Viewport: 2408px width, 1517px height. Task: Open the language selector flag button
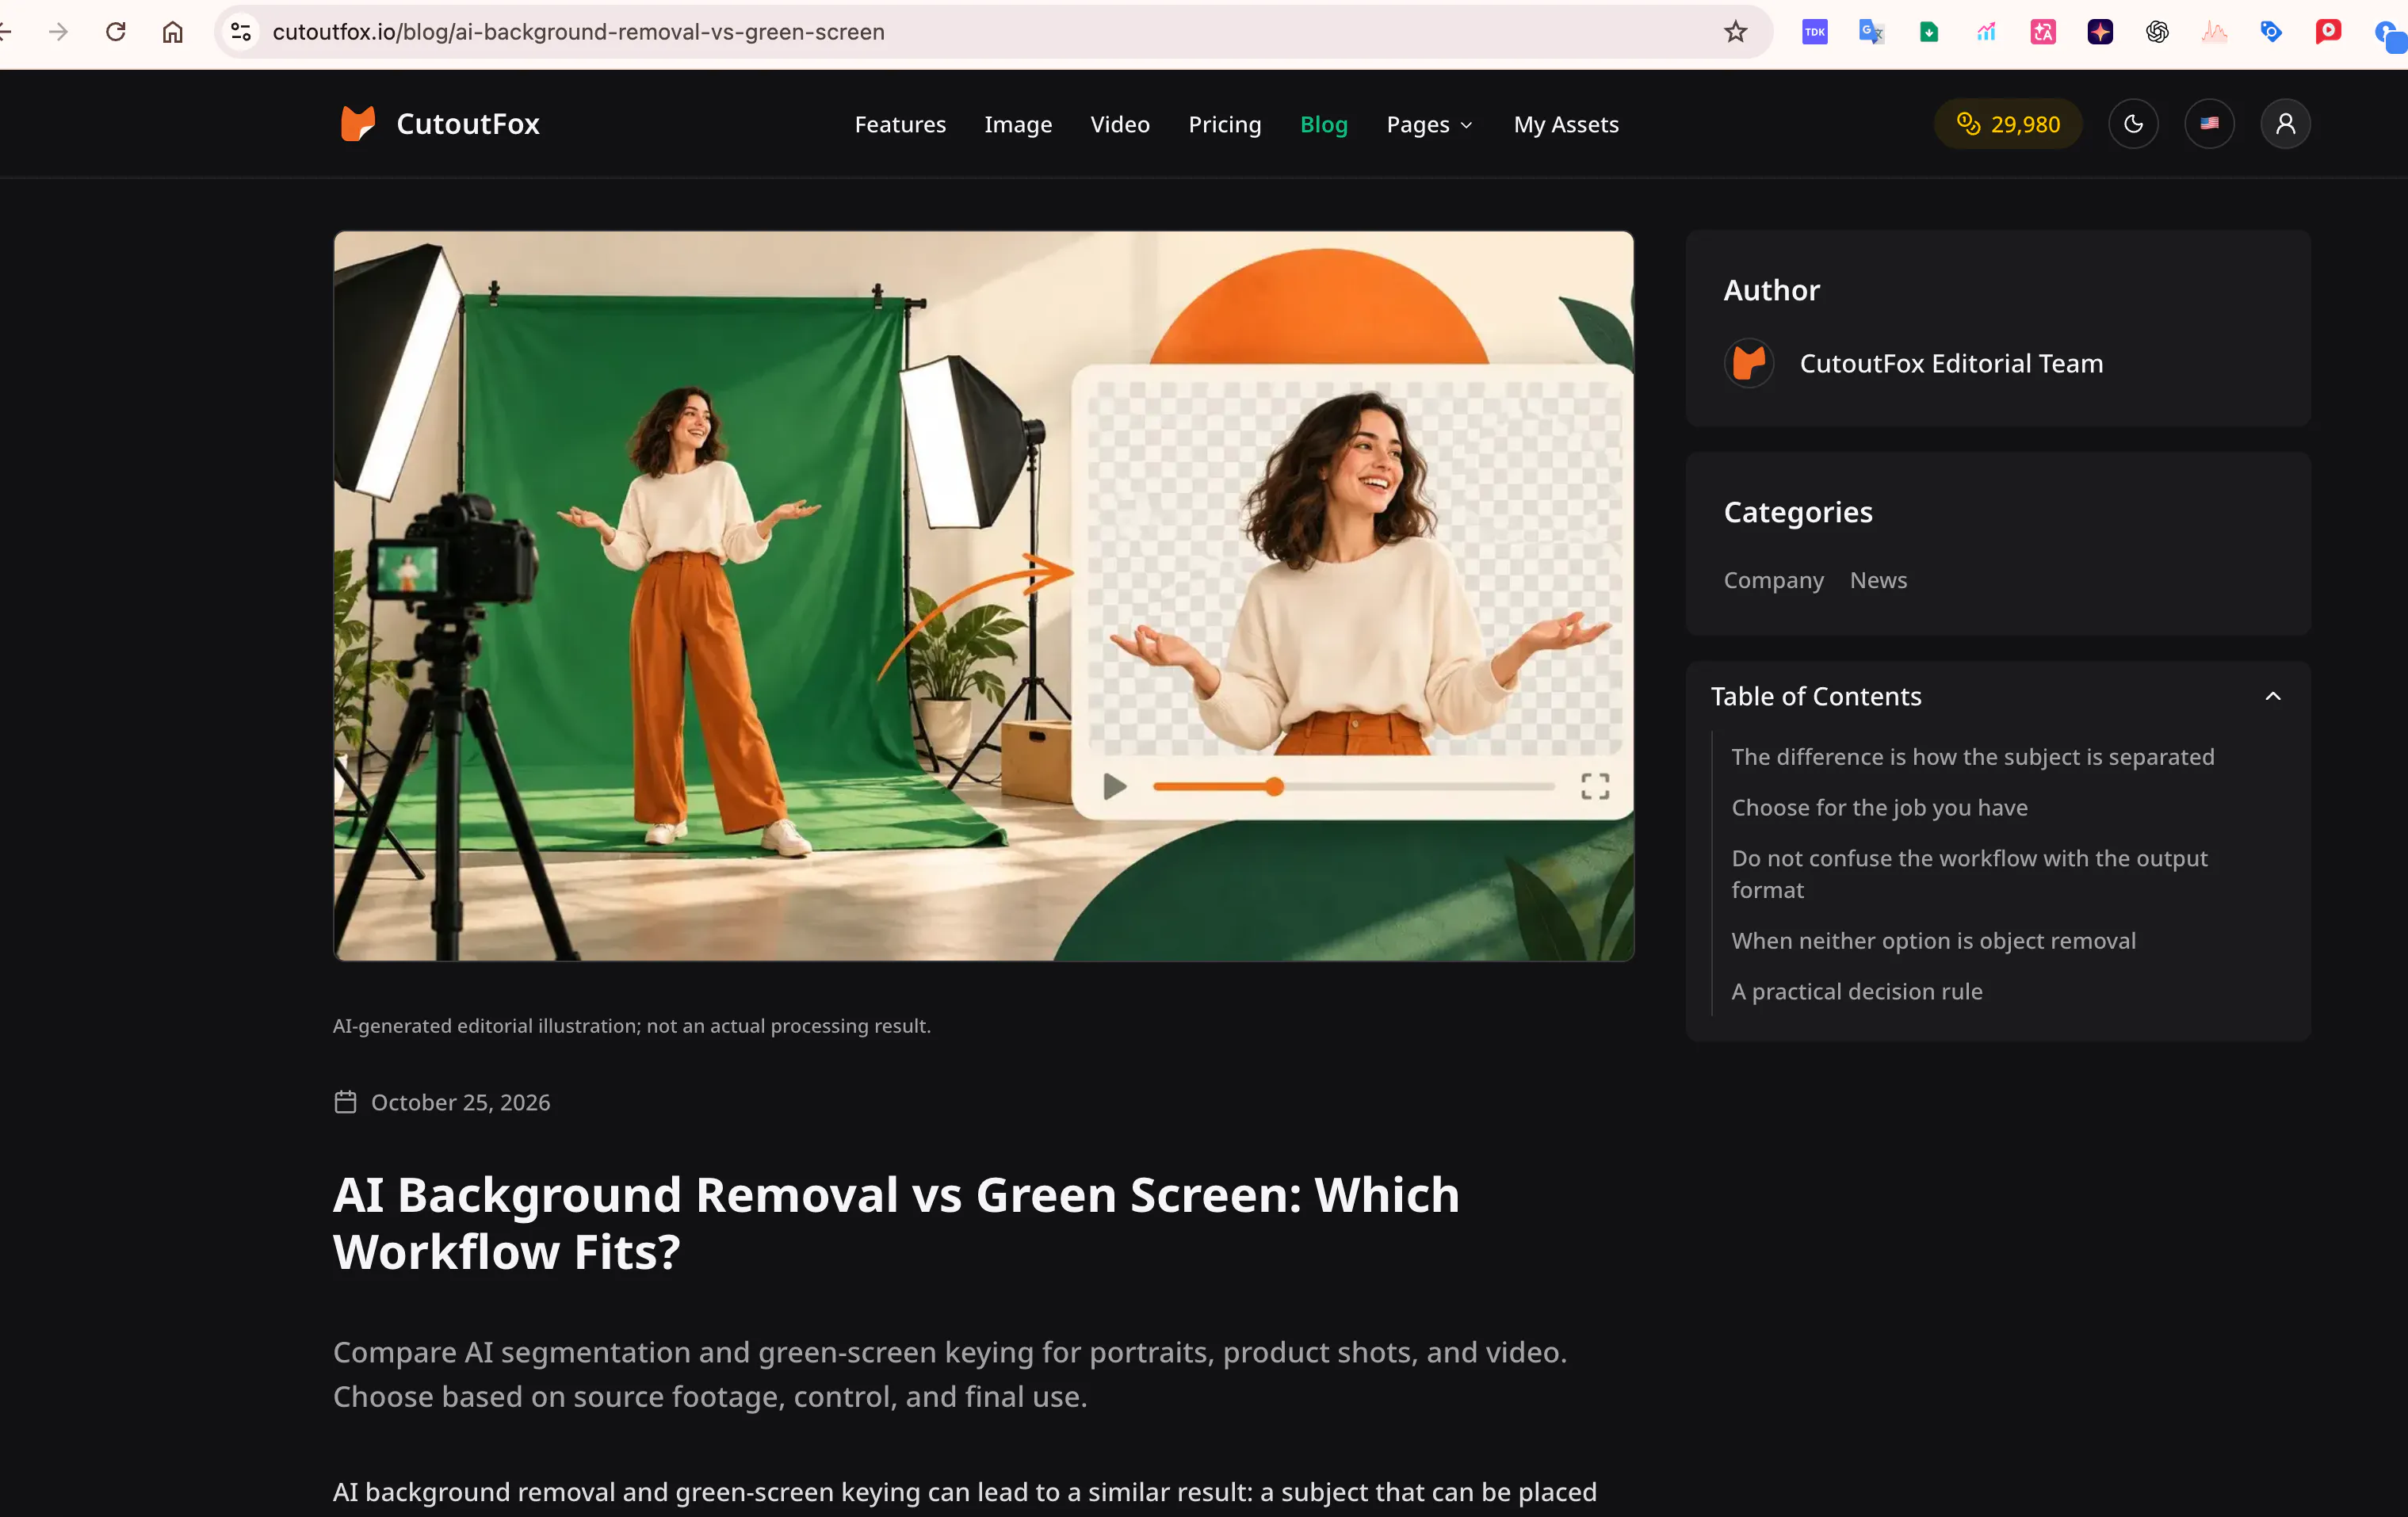coord(2209,124)
